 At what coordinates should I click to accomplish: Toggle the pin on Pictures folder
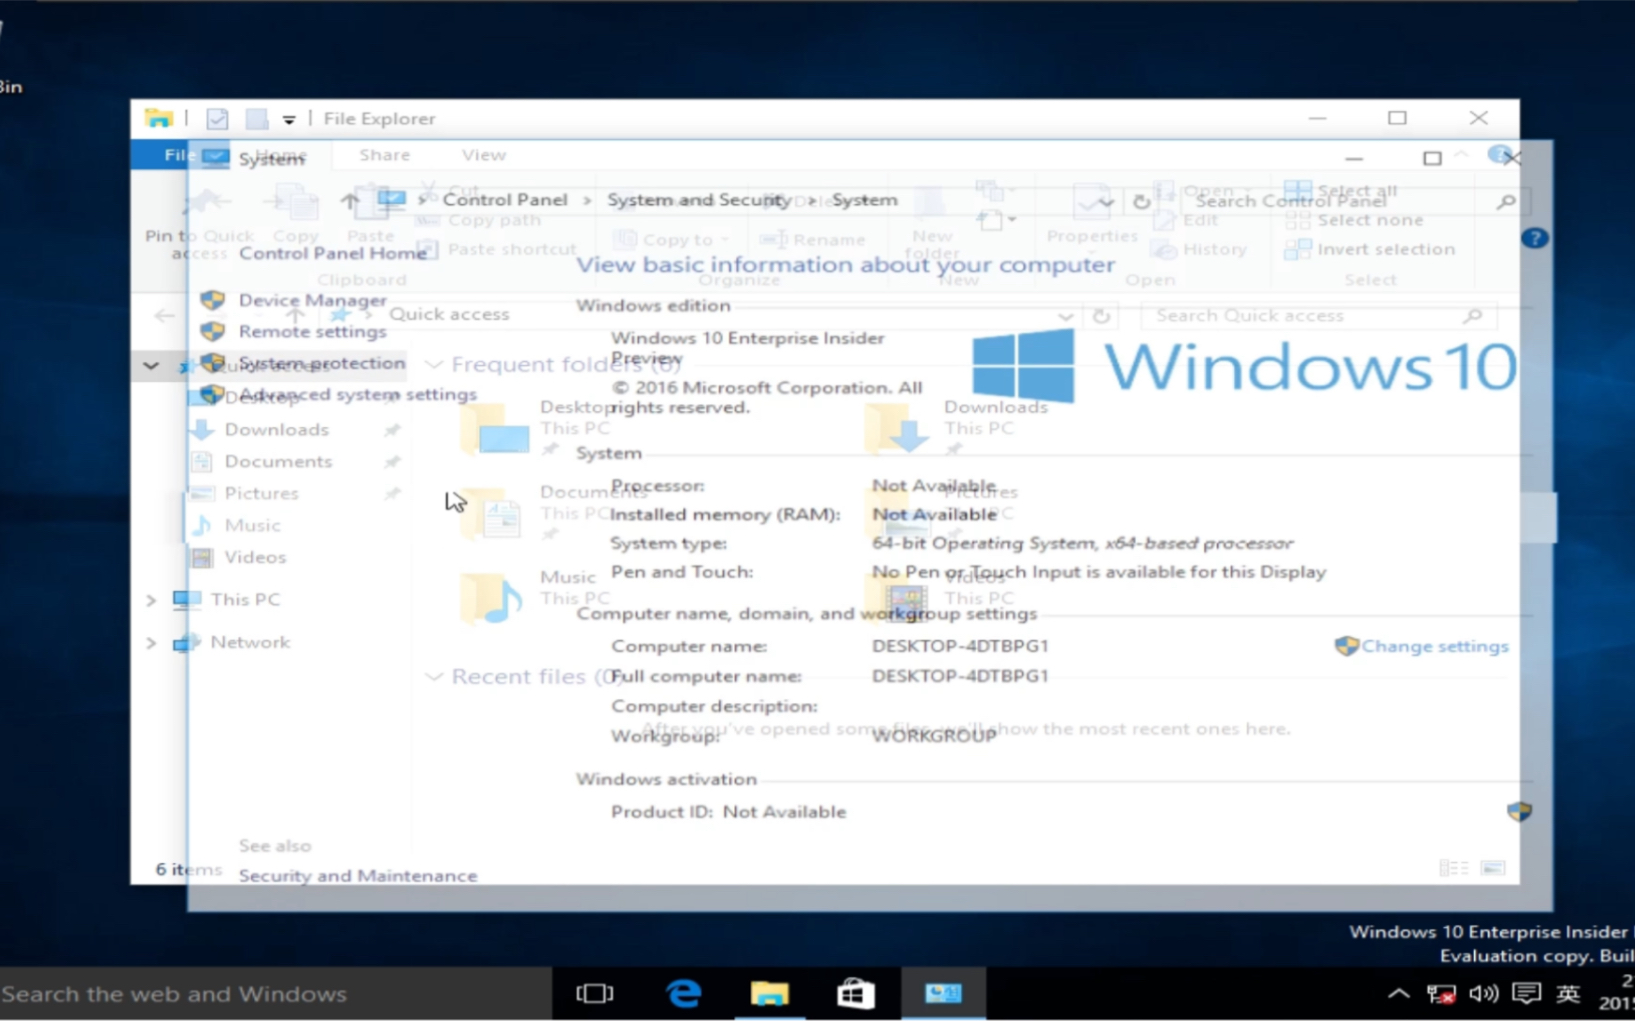[x=391, y=493]
